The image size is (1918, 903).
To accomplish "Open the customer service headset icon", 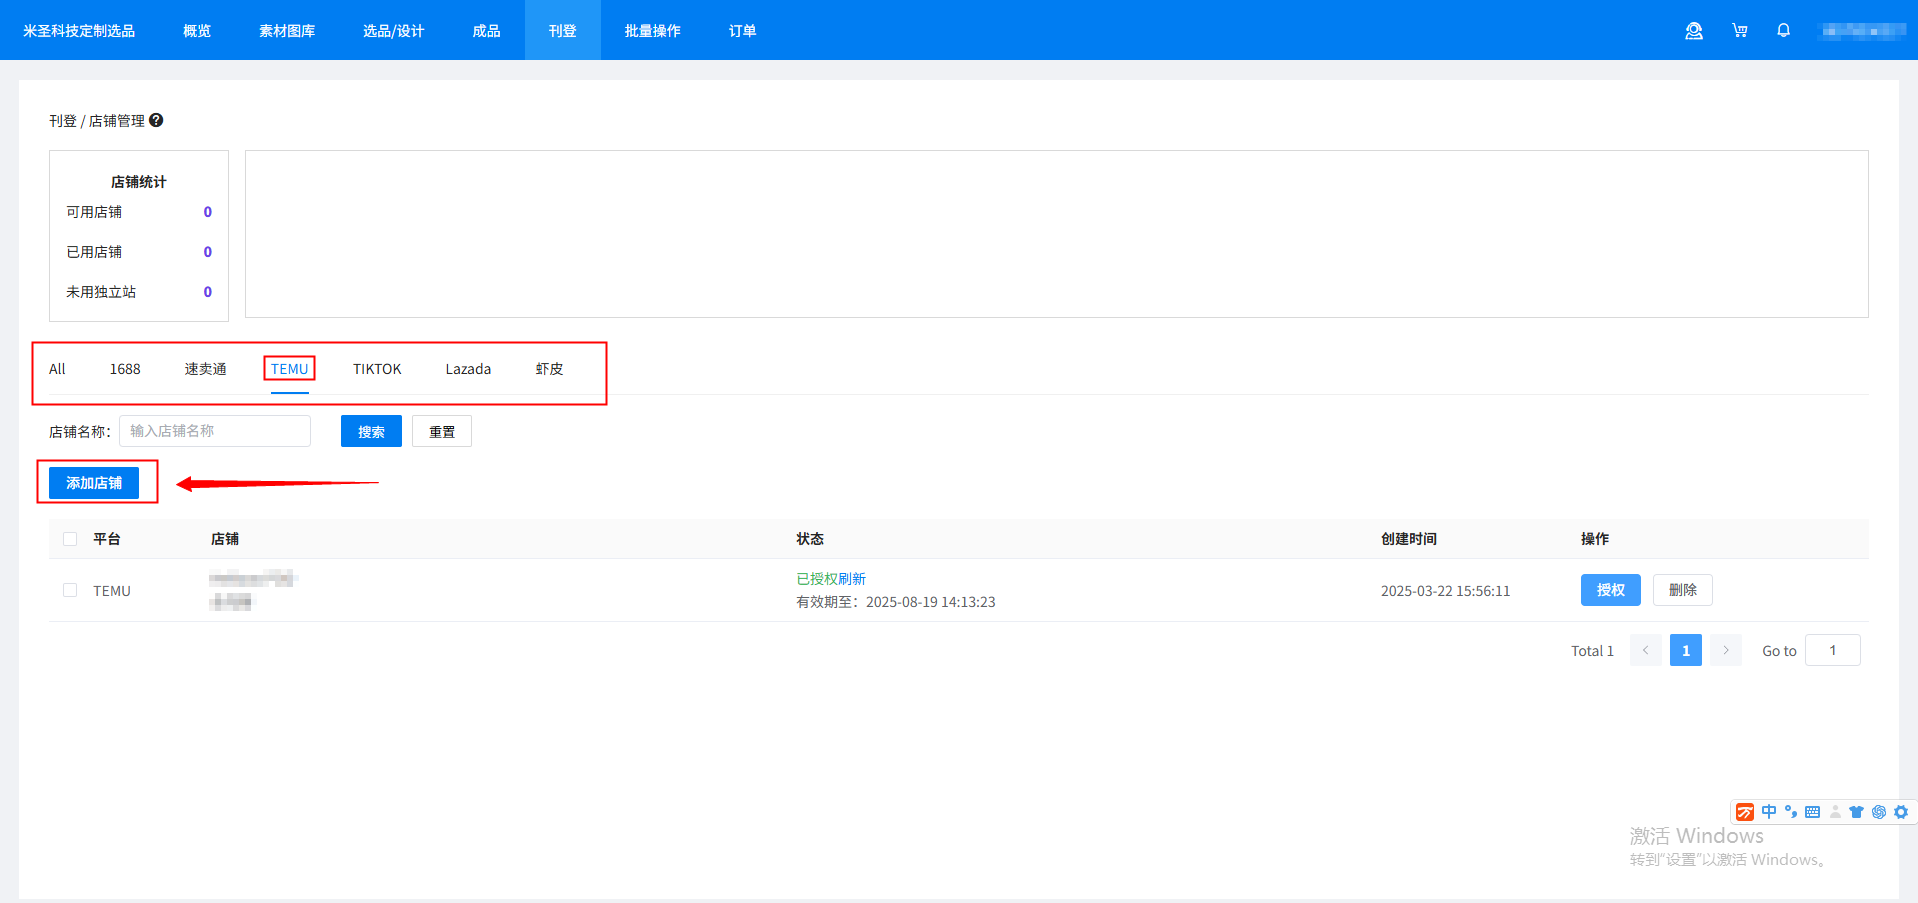I will pyautogui.click(x=1693, y=31).
